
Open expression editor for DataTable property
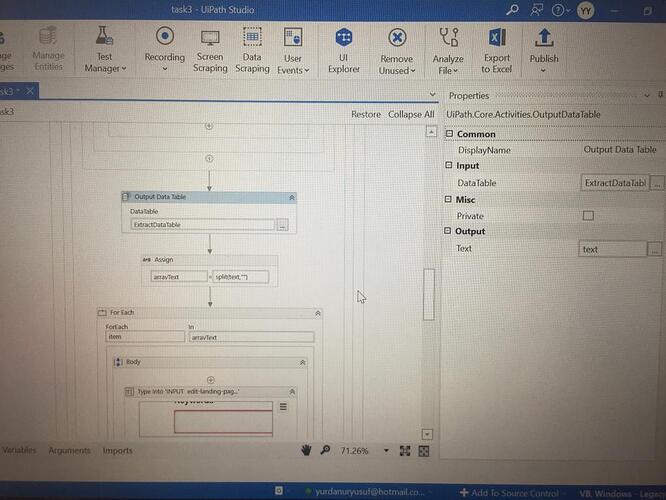(x=657, y=184)
